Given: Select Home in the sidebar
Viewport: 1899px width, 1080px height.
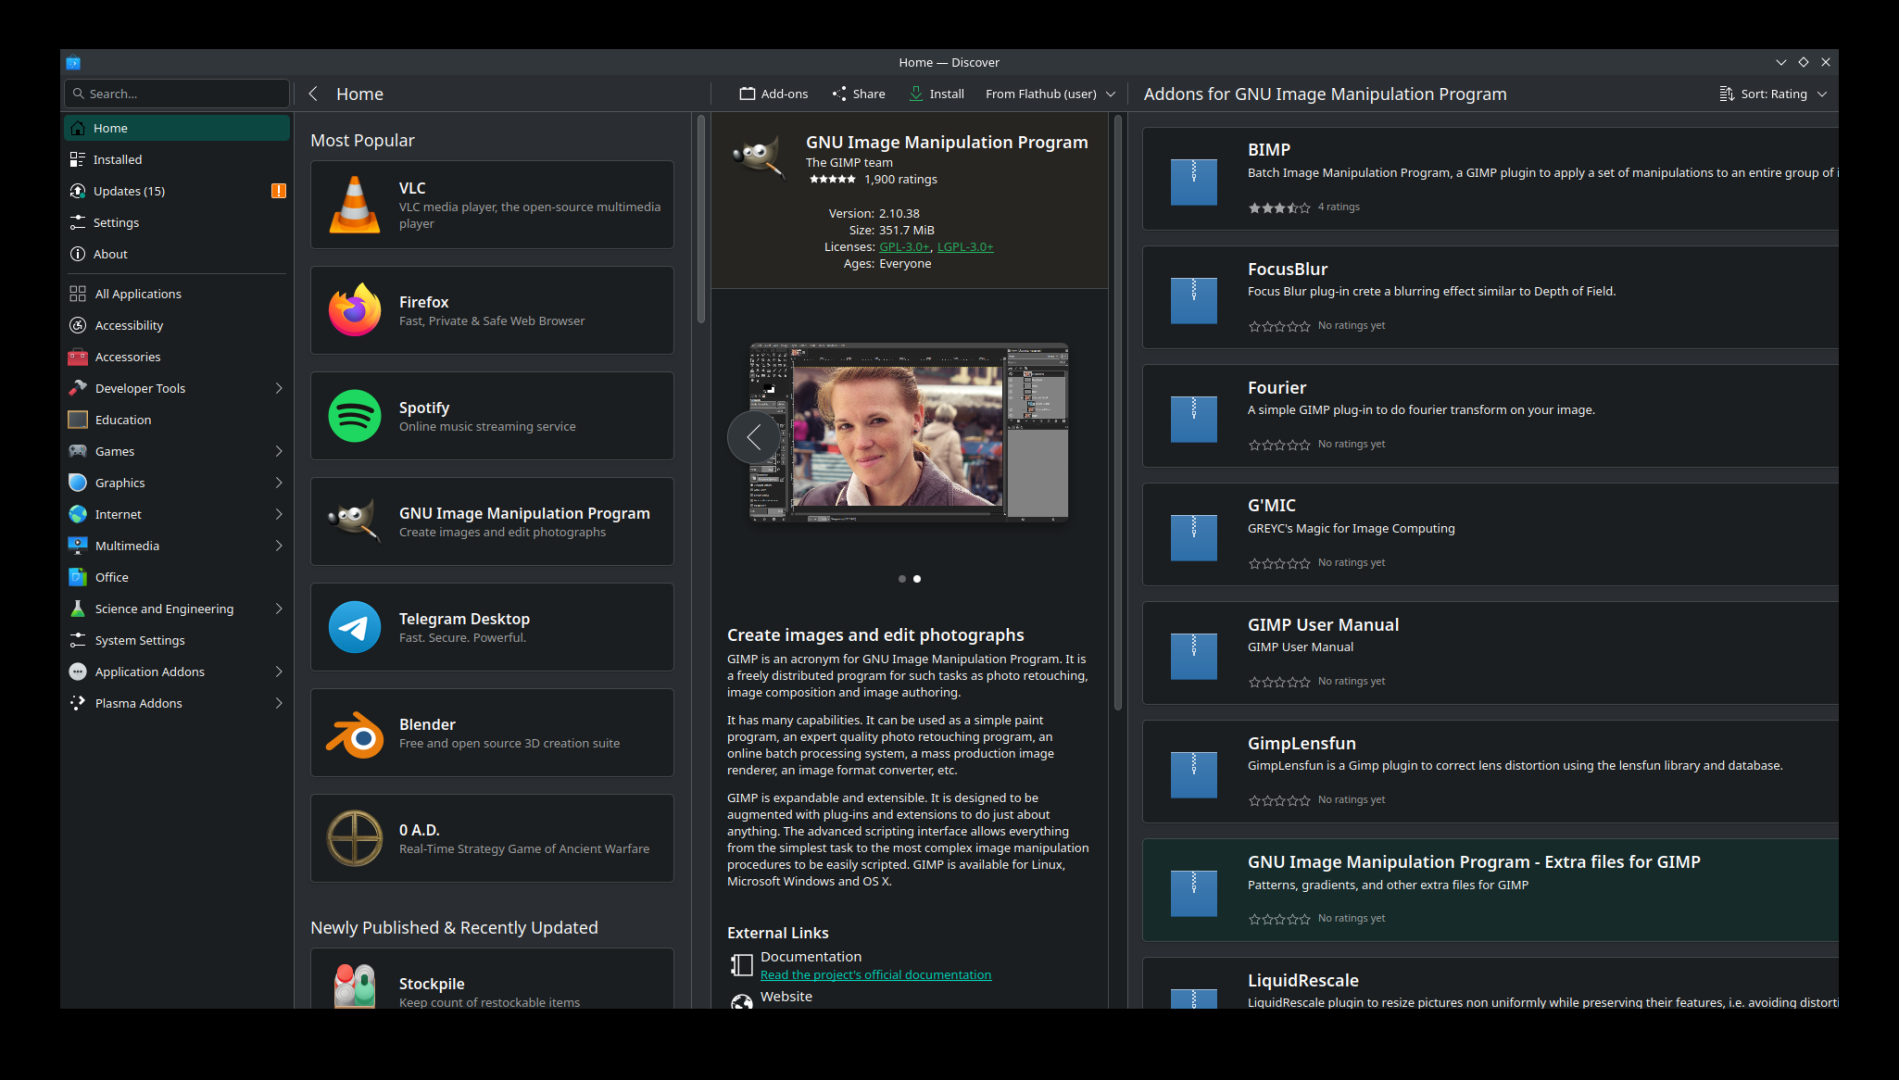Looking at the screenshot, I should click(x=177, y=128).
